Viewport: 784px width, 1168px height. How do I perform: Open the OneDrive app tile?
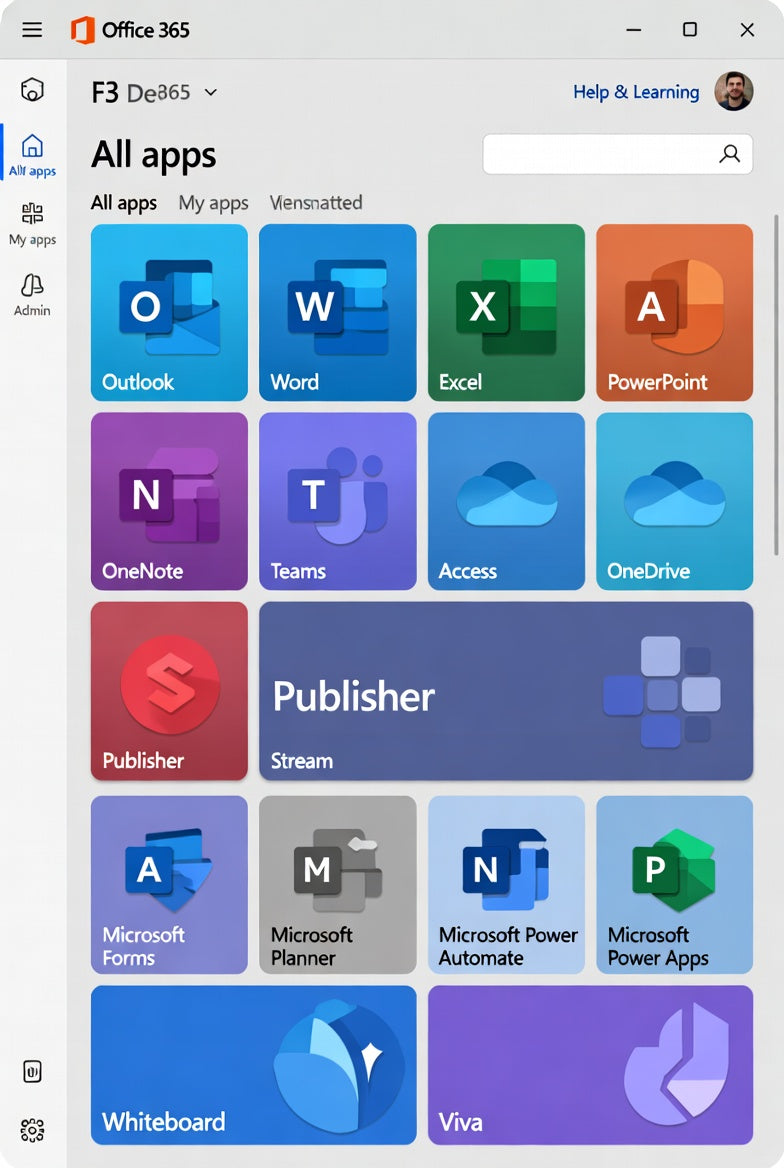pyautogui.click(x=674, y=501)
